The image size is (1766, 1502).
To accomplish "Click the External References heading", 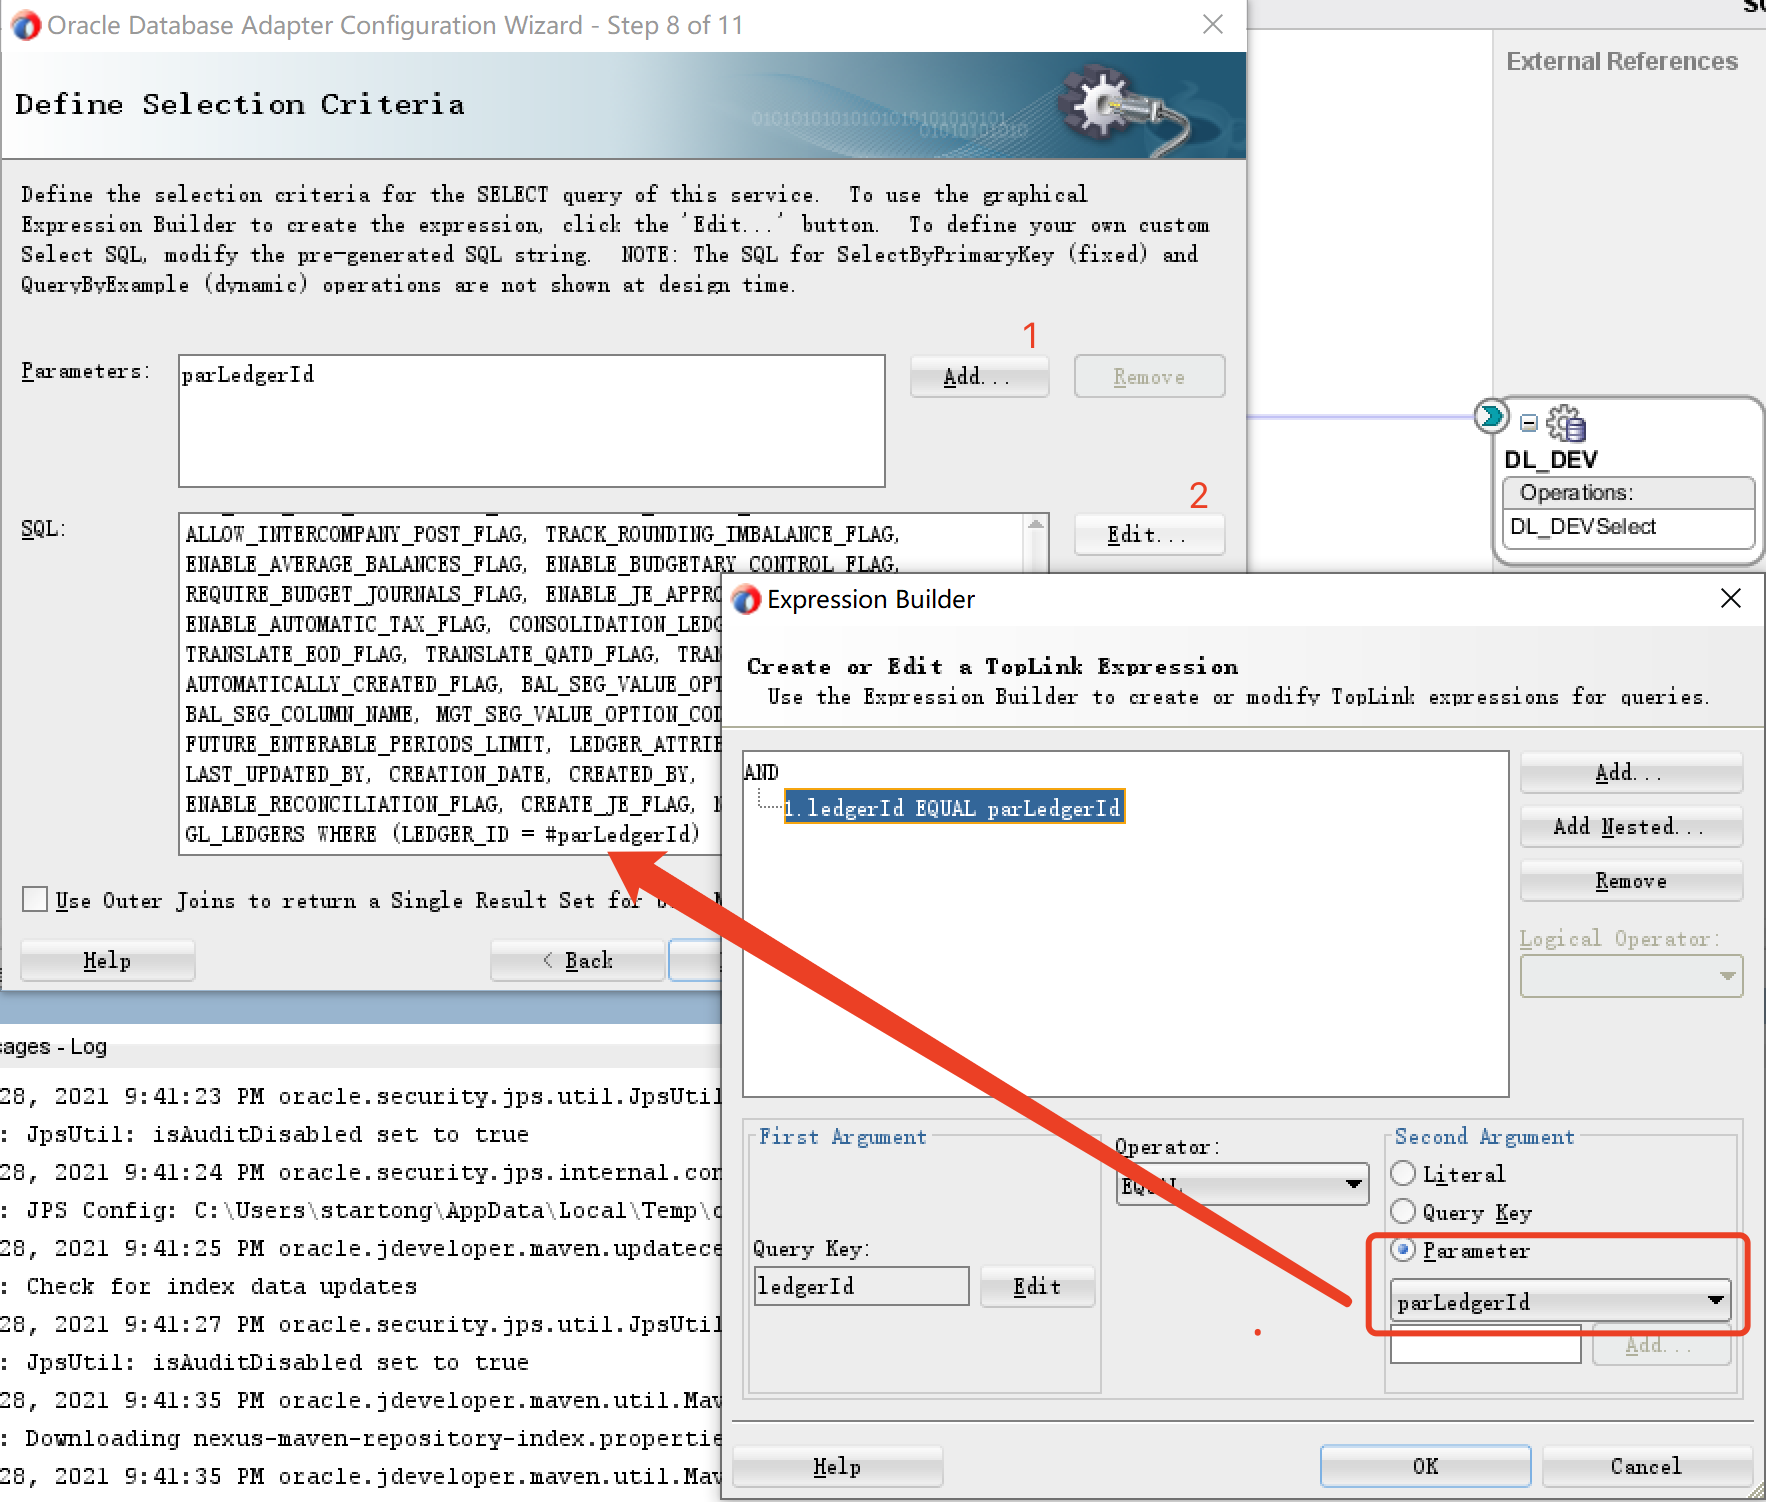I will click(x=1622, y=61).
